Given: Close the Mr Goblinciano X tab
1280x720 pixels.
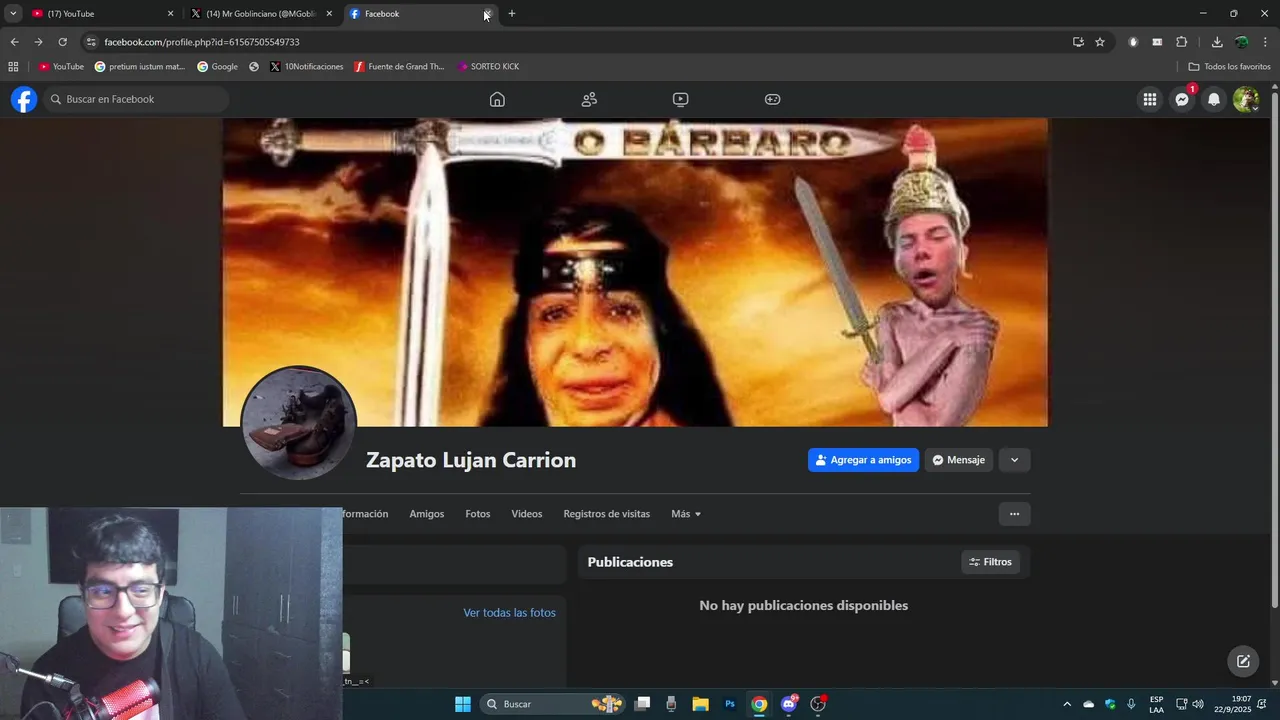Looking at the screenshot, I should point(329,14).
